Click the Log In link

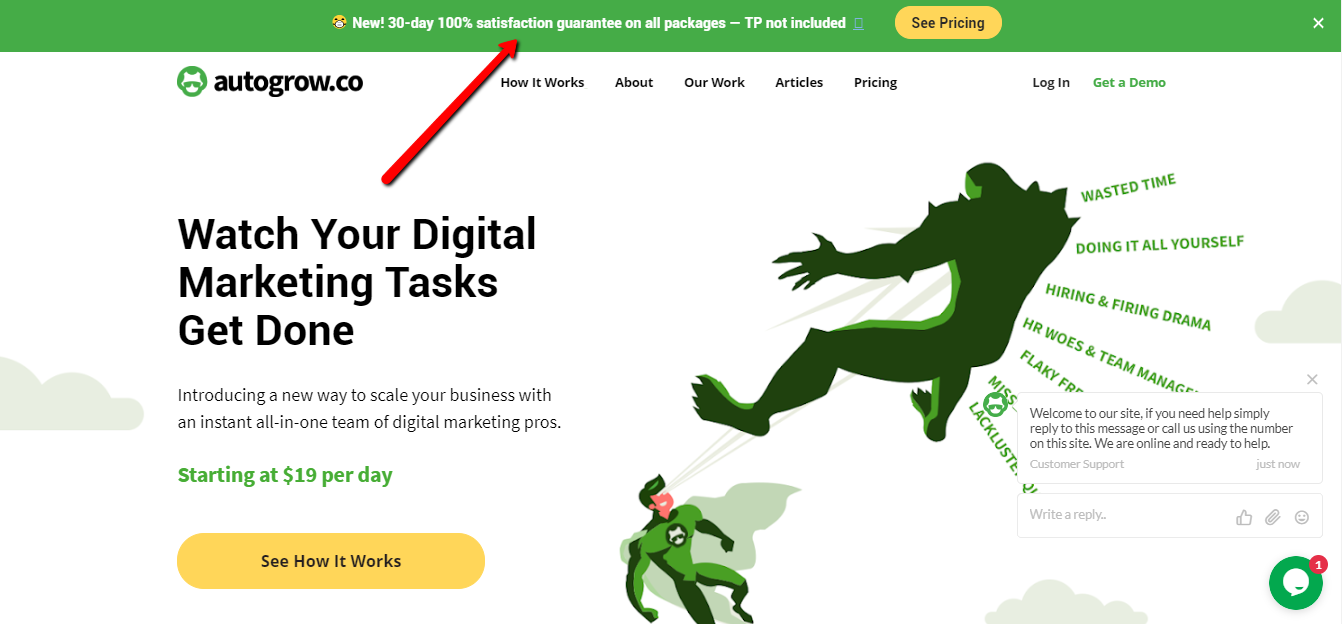(x=1051, y=82)
